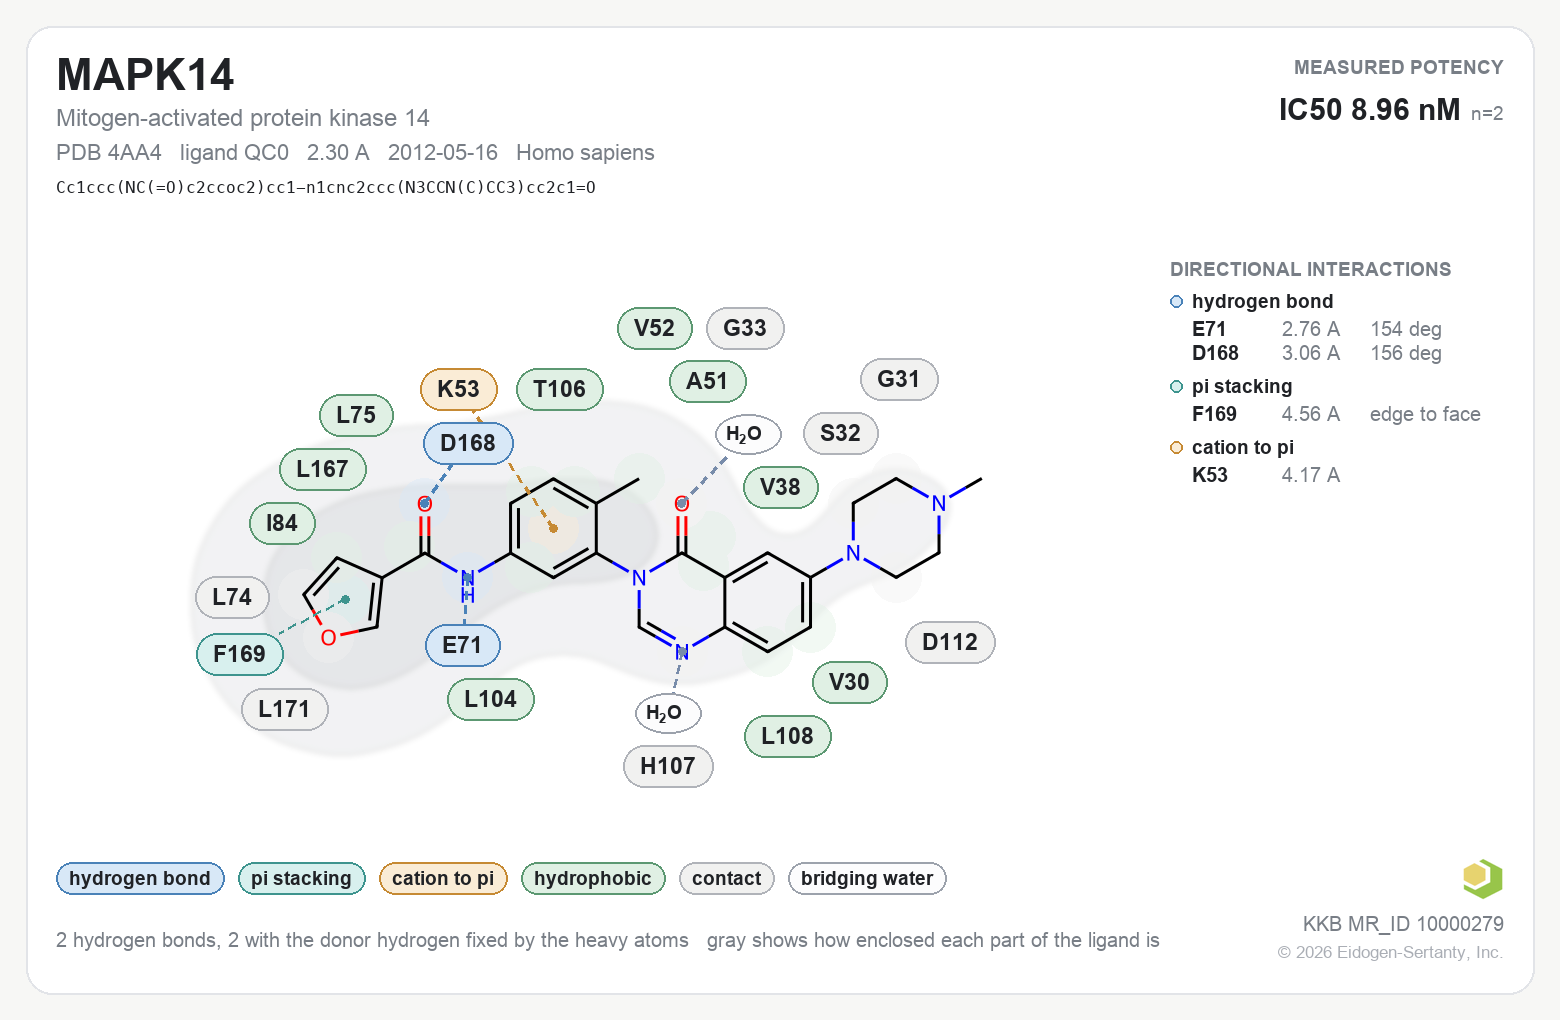This screenshot has width=1560, height=1020.
Task: Click ligand QC0 text
Action: [234, 152]
